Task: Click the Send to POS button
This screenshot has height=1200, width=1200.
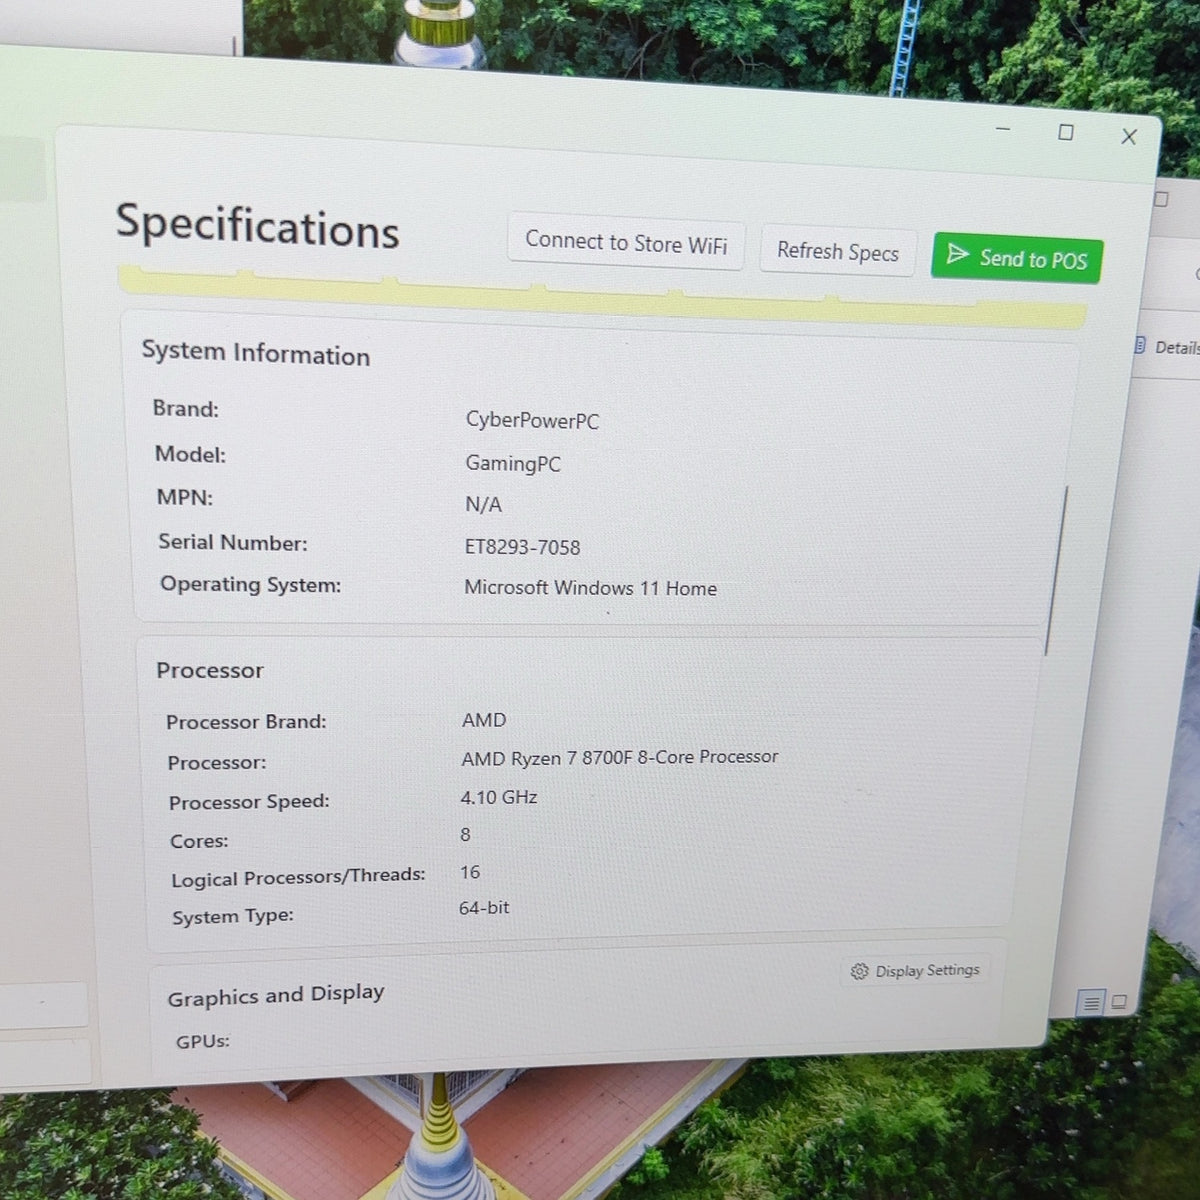Action: click(1017, 258)
